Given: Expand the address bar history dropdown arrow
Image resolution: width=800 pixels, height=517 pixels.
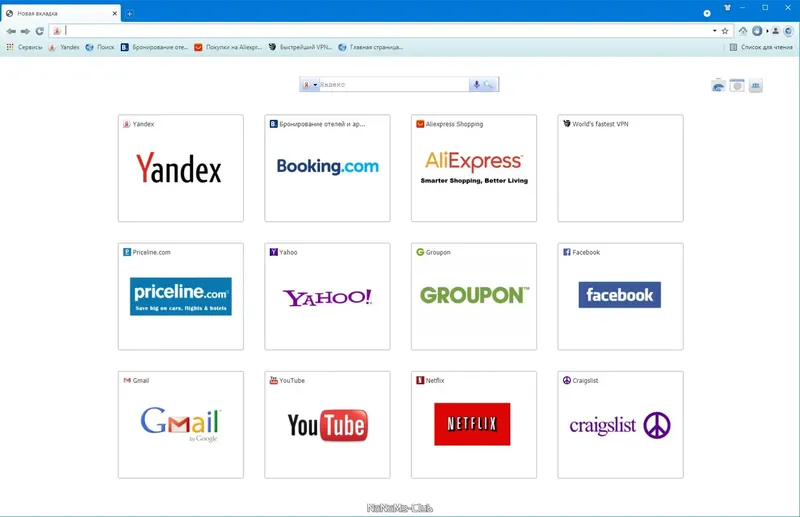Looking at the screenshot, I should 714,31.
